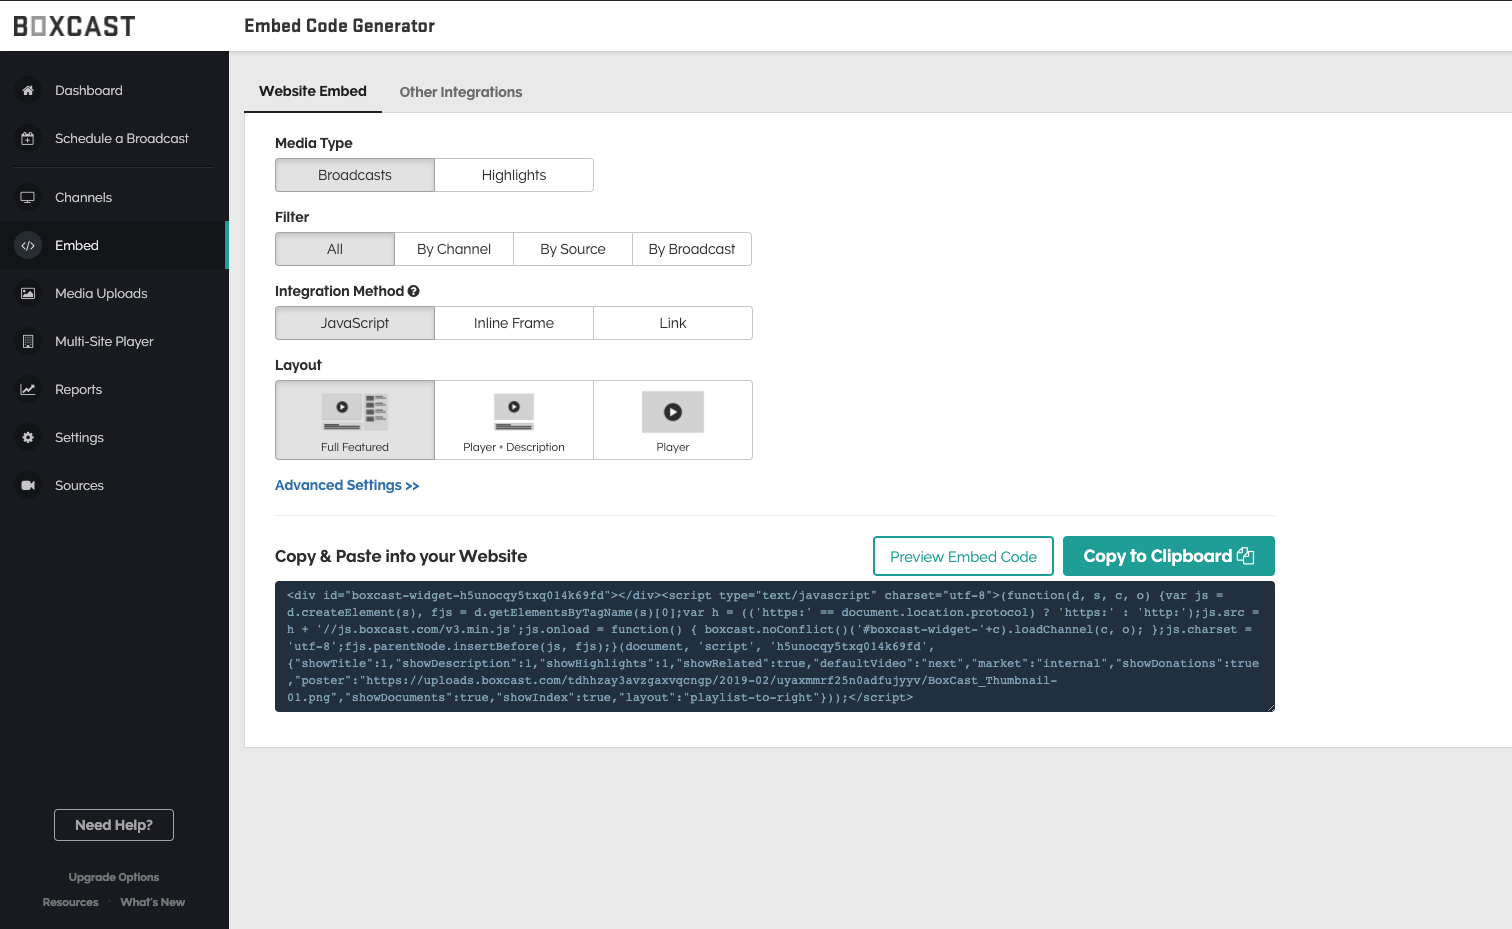Open Reports using the chart icon

click(28, 390)
